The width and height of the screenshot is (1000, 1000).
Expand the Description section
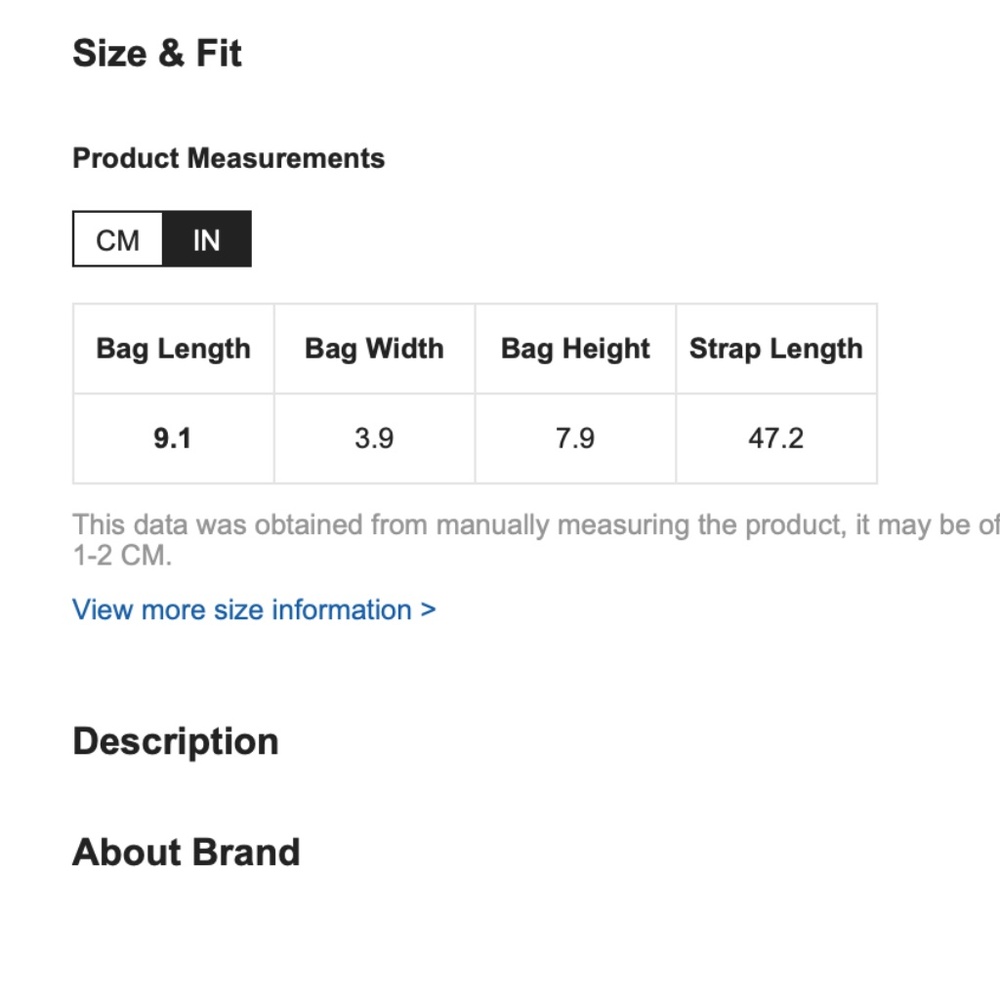tap(175, 742)
